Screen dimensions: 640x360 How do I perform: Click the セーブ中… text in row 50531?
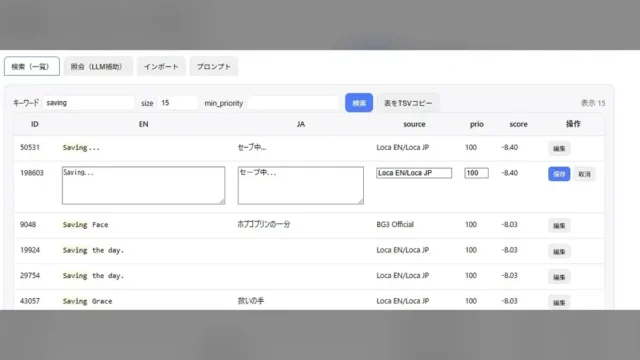(x=252, y=147)
